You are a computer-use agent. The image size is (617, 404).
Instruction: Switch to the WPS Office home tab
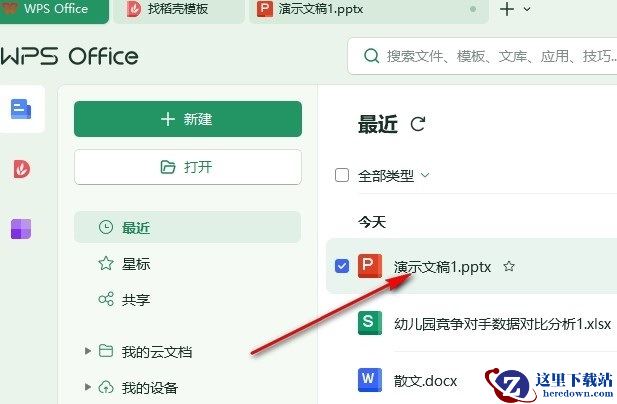[x=54, y=10]
